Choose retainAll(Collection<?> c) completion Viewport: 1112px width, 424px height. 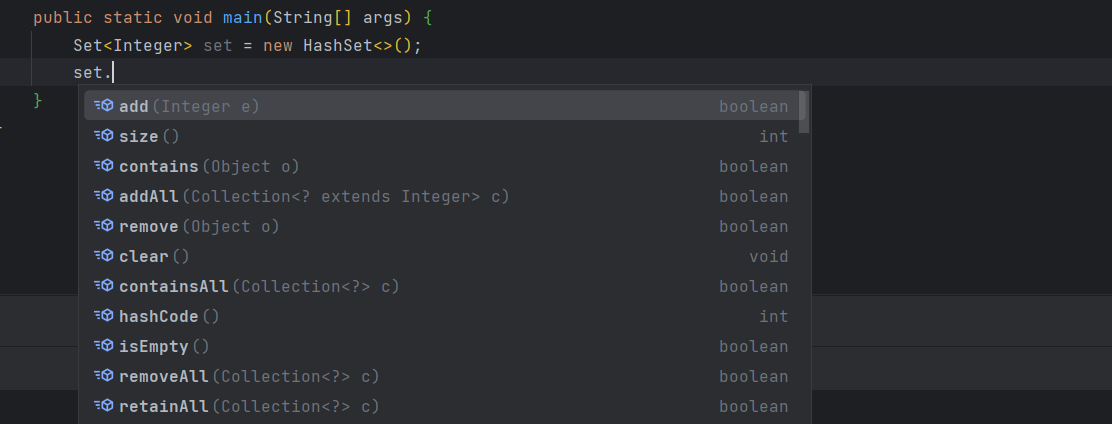(249, 406)
